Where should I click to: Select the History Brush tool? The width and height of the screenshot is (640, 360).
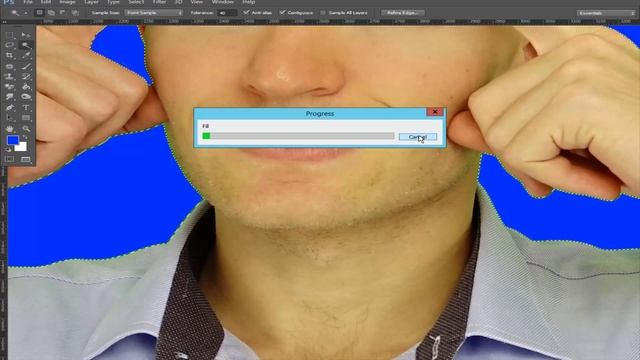(x=26, y=76)
